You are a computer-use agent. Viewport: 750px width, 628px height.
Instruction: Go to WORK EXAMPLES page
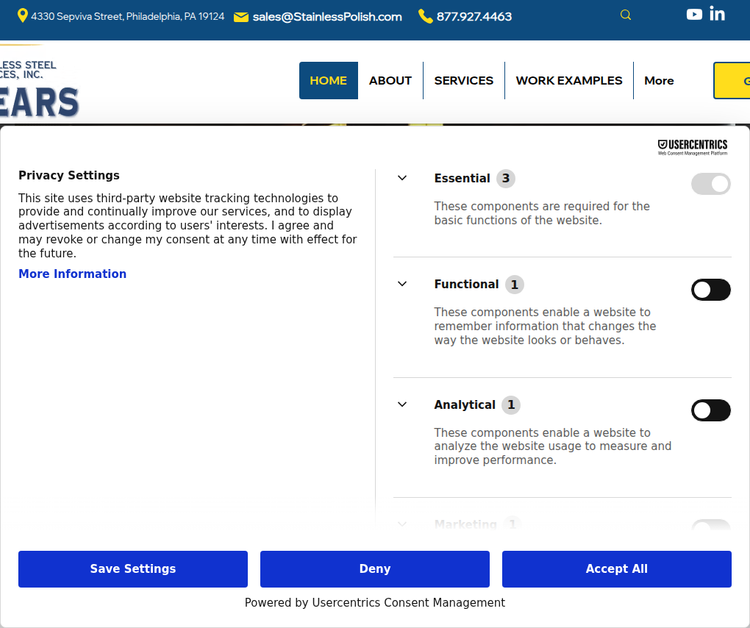(568, 81)
